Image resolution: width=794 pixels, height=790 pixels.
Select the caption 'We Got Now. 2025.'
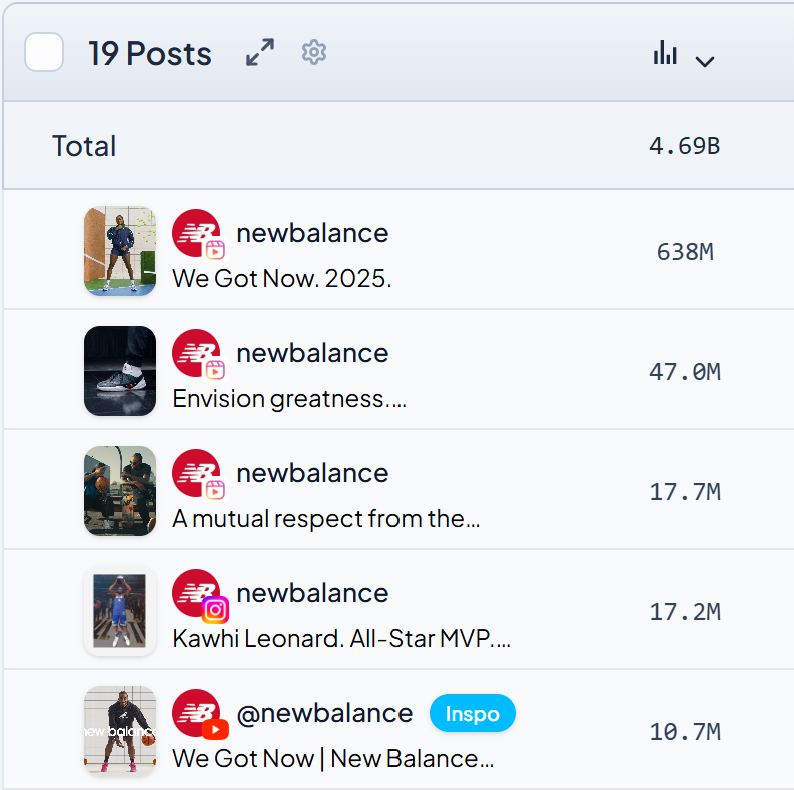[x=282, y=278]
